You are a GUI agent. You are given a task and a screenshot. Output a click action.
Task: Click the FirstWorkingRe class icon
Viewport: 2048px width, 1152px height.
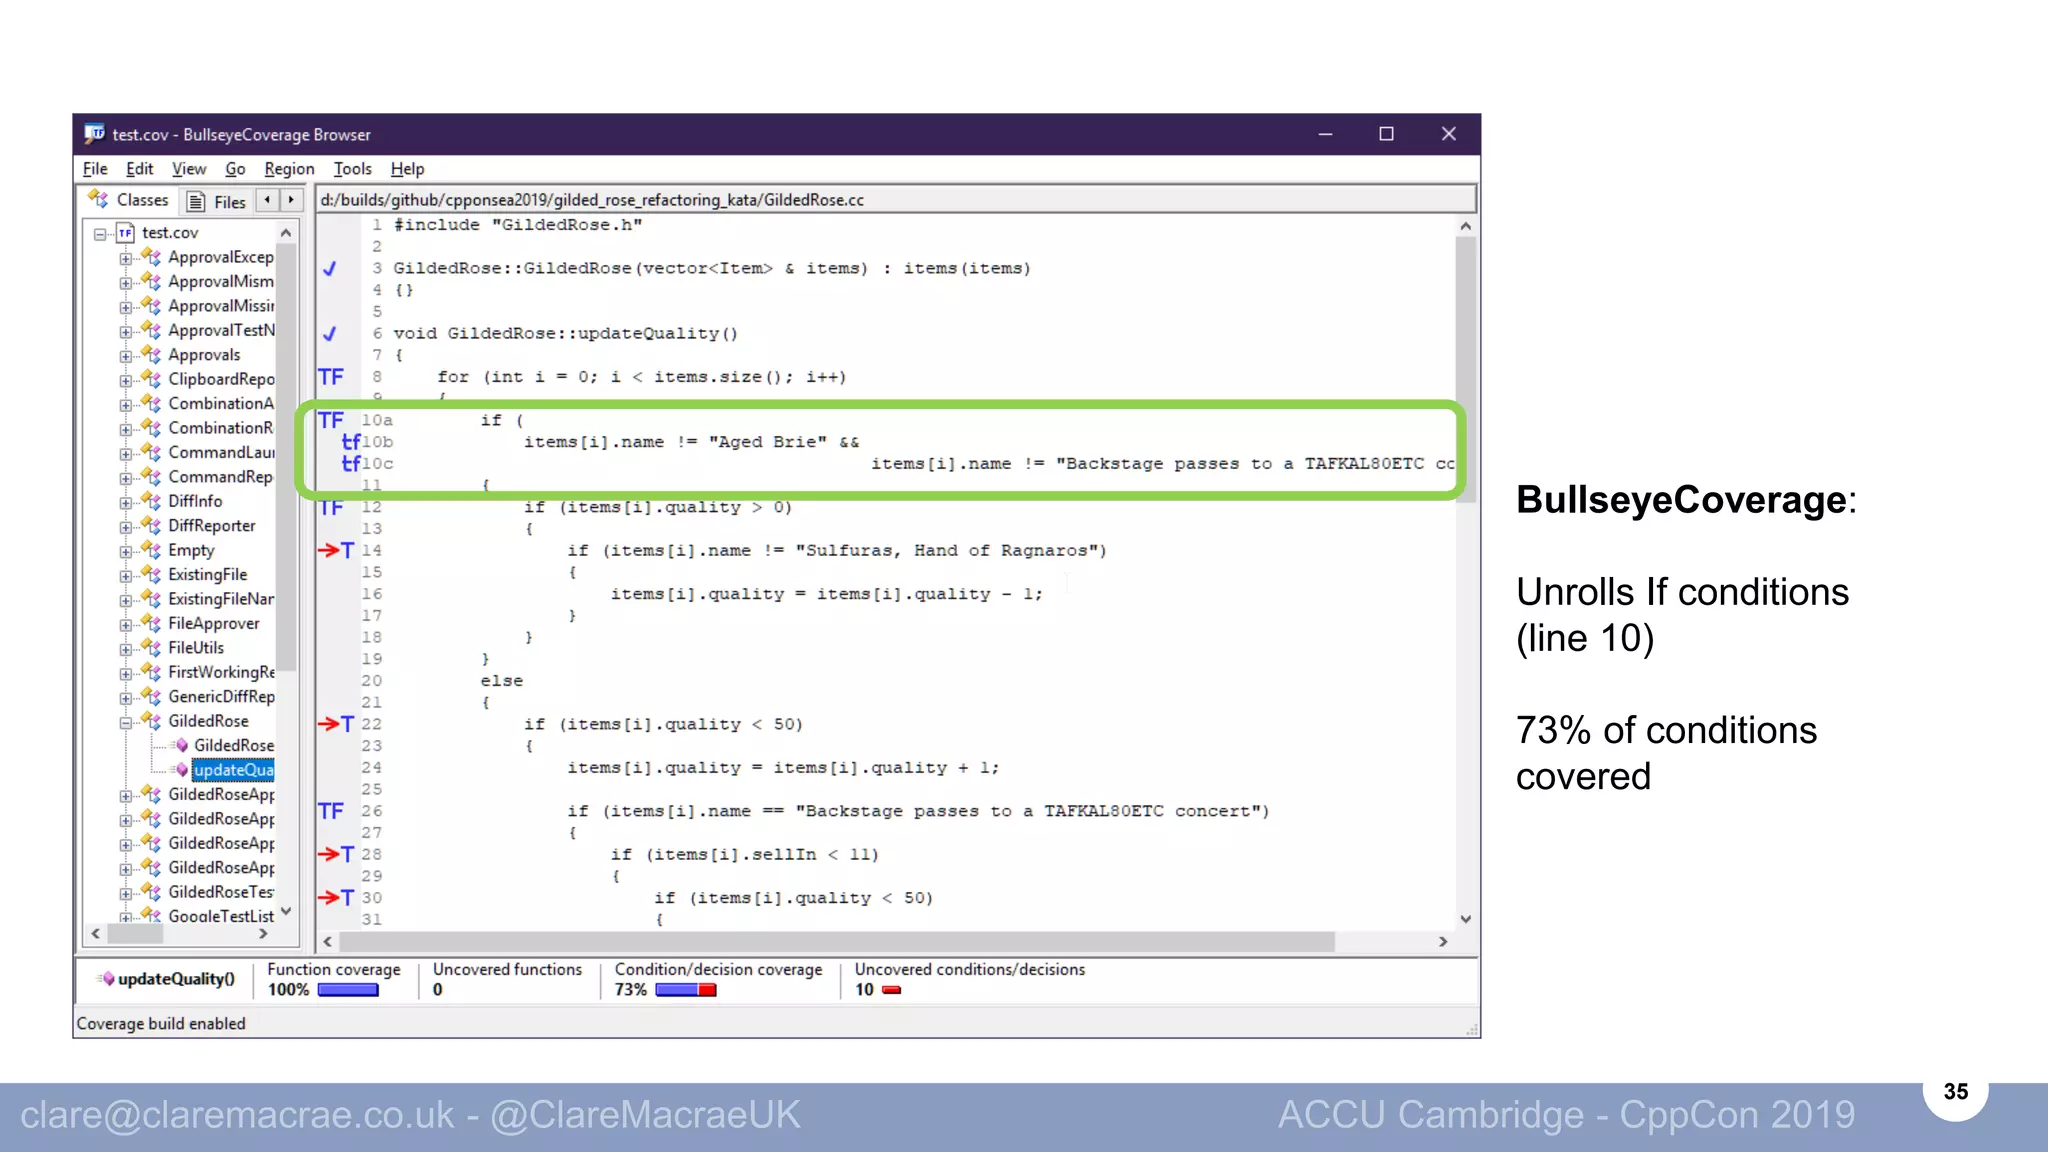coord(151,672)
